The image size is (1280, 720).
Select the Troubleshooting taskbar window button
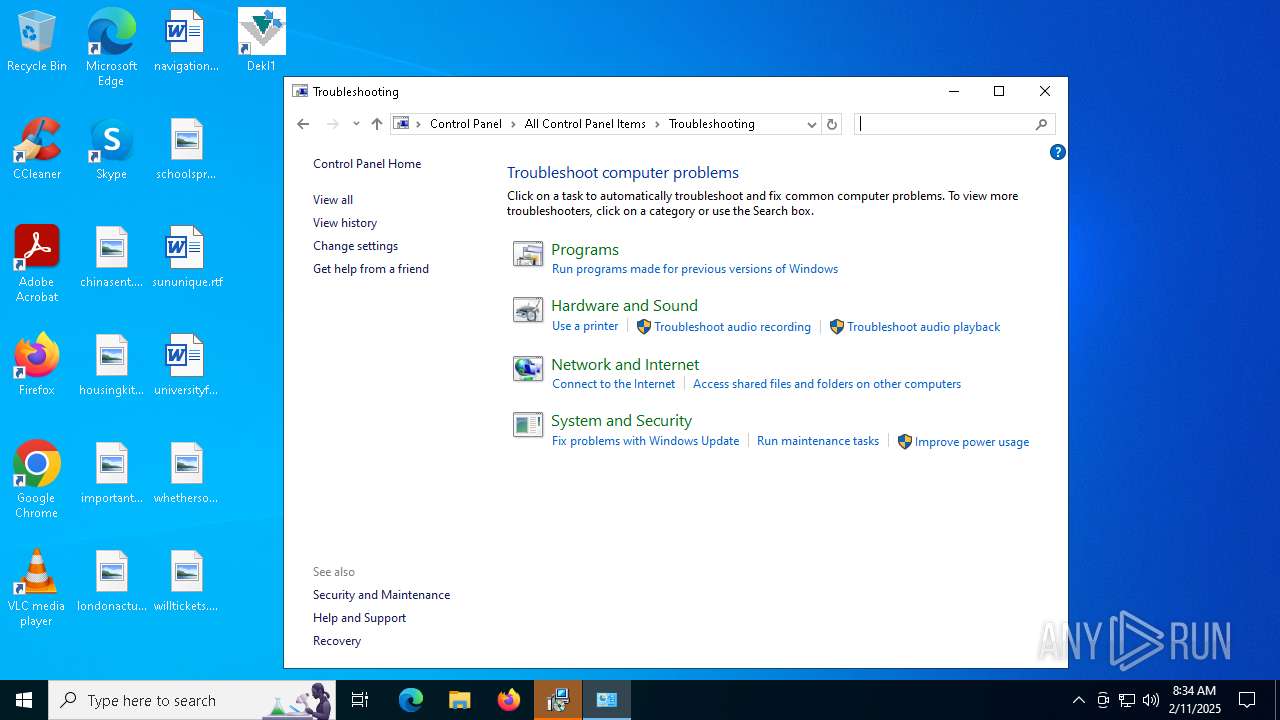pyautogui.click(x=607, y=700)
